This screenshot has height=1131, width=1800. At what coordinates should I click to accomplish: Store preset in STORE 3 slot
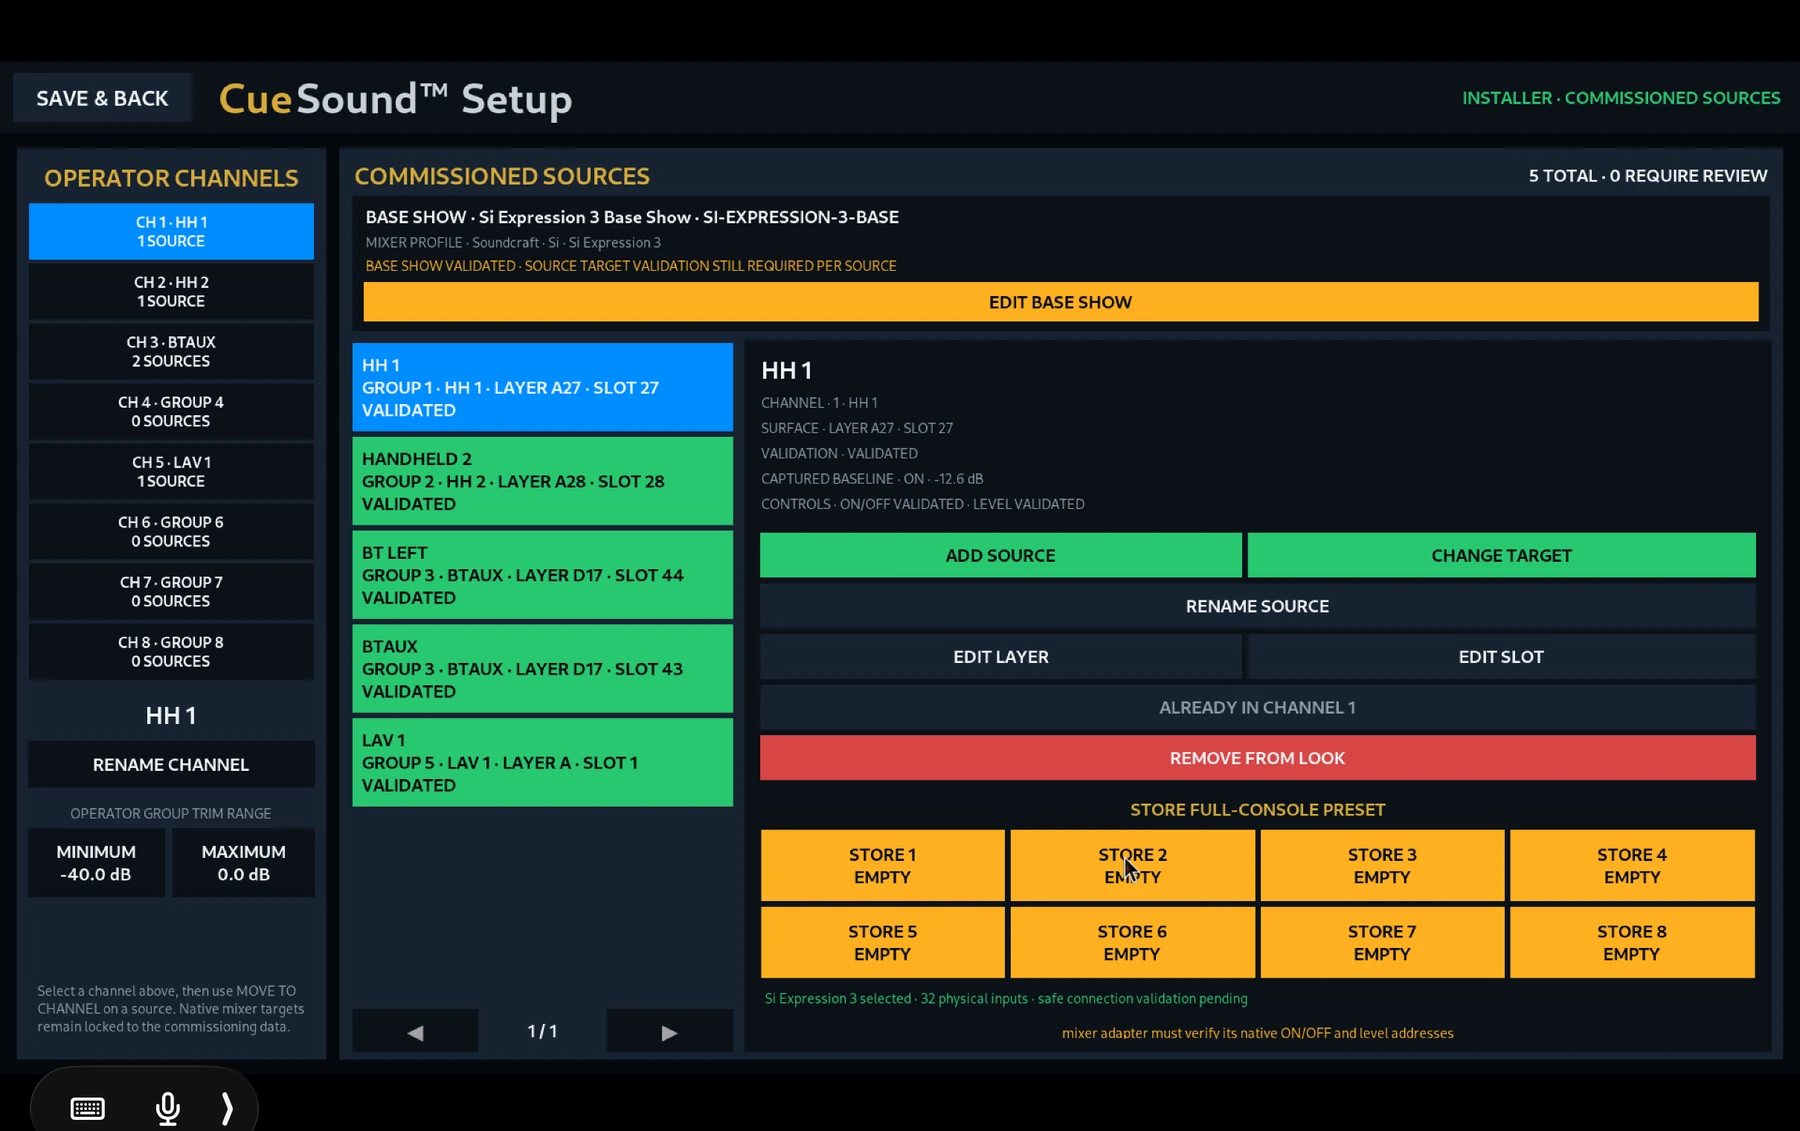(x=1382, y=865)
